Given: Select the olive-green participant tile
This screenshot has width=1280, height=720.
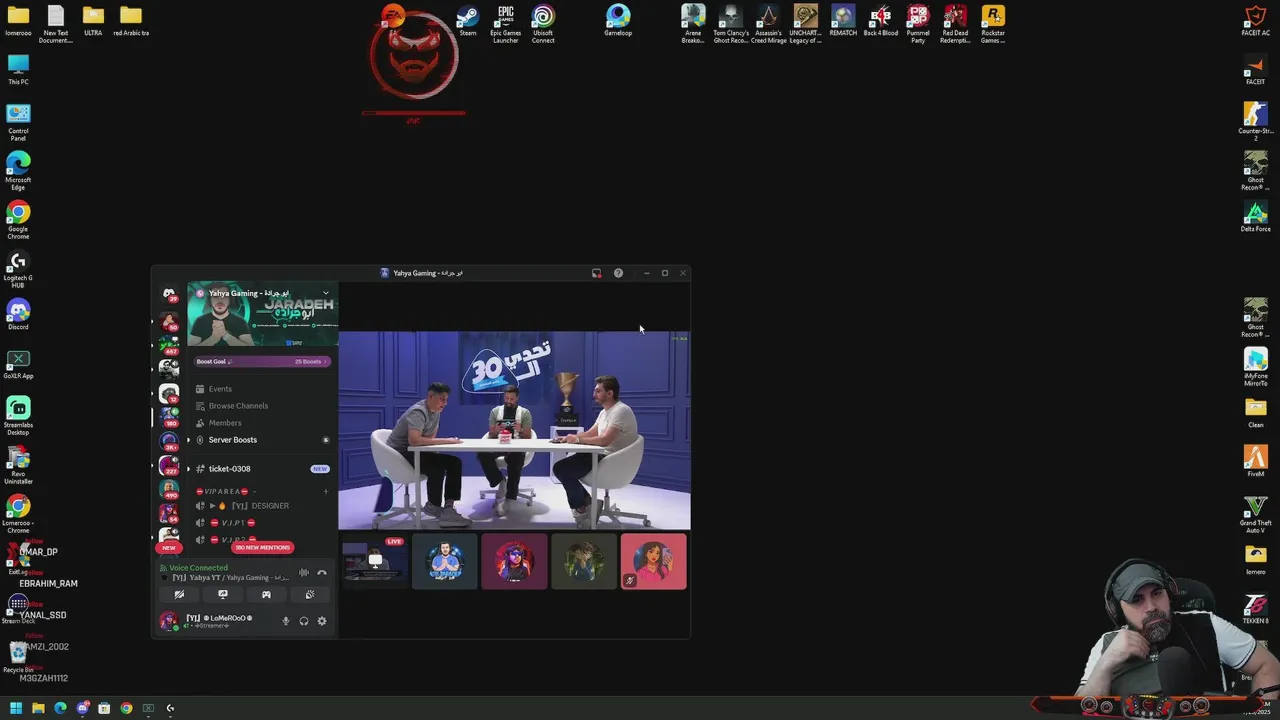Looking at the screenshot, I should pos(584,561).
